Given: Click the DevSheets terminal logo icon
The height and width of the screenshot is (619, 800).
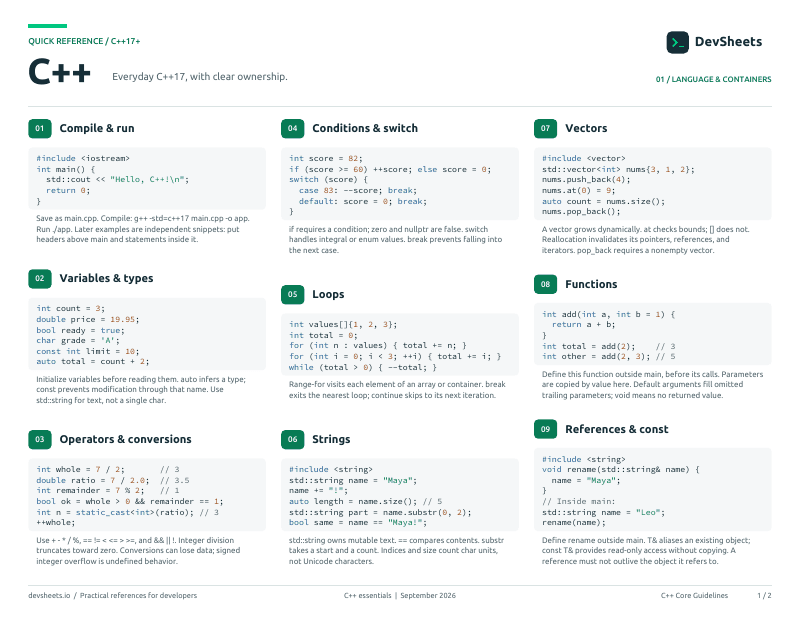Looking at the screenshot, I should pyautogui.click(x=677, y=42).
